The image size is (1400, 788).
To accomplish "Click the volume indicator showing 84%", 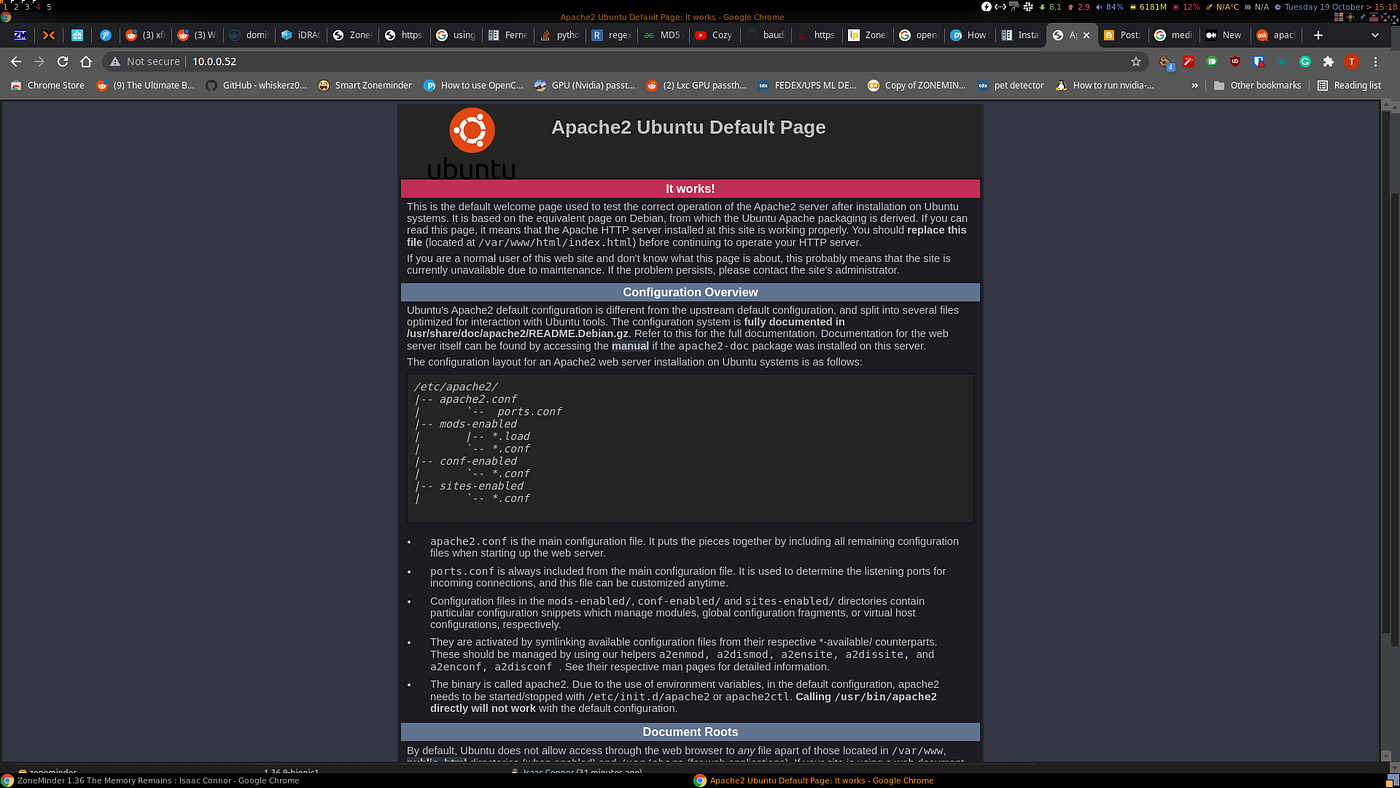I will click(x=1108, y=6).
